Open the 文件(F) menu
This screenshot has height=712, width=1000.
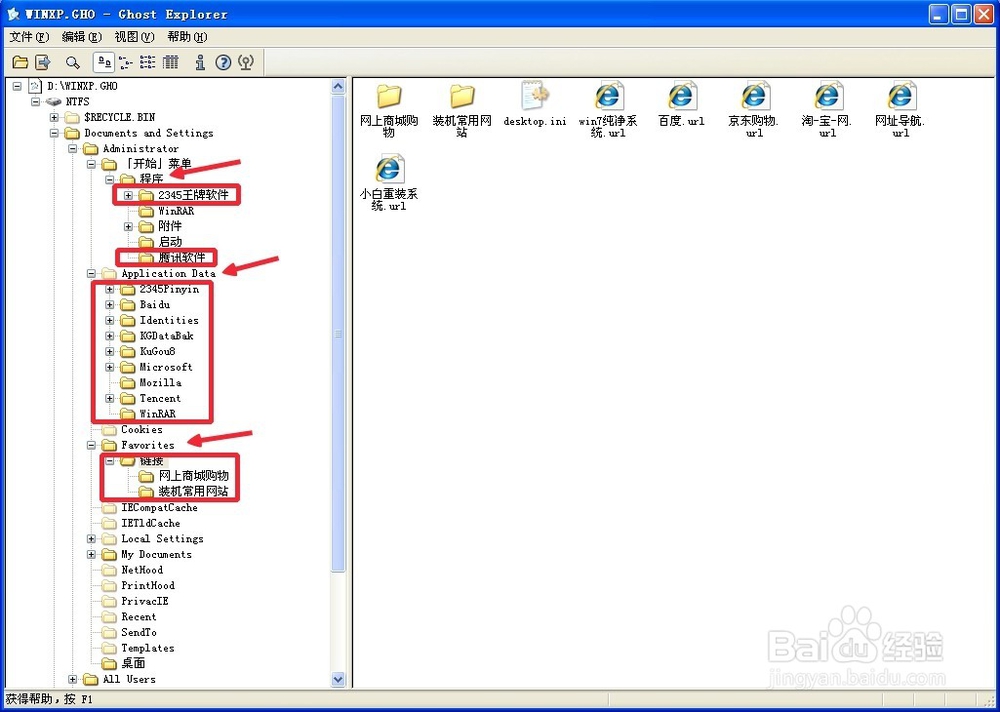point(29,36)
